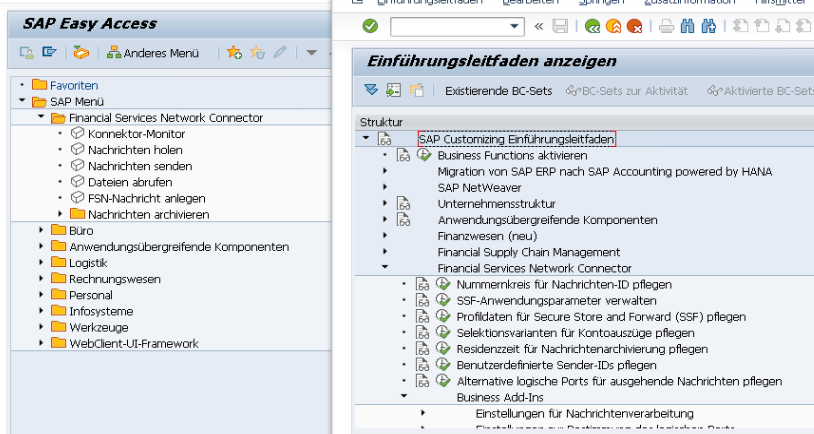
Task: Run the Nummernkreis für Nachrichten-ID activity icon
Action: 443,284
